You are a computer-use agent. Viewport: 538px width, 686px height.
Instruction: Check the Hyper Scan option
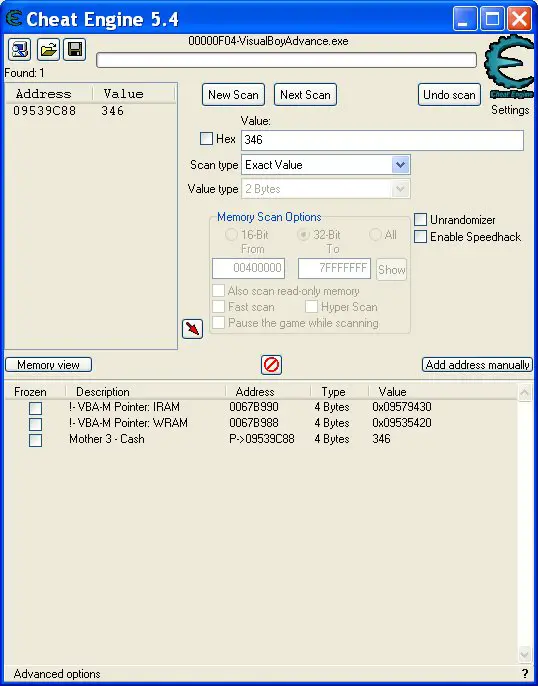(311, 307)
